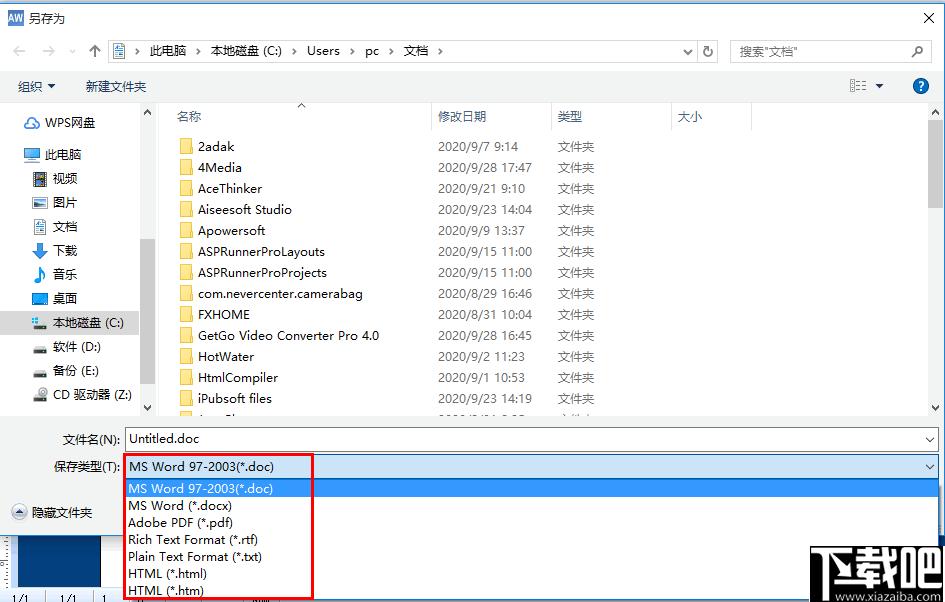945x602 pixels.
Task: Open the Help question mark icon
Action: (920, 86)
